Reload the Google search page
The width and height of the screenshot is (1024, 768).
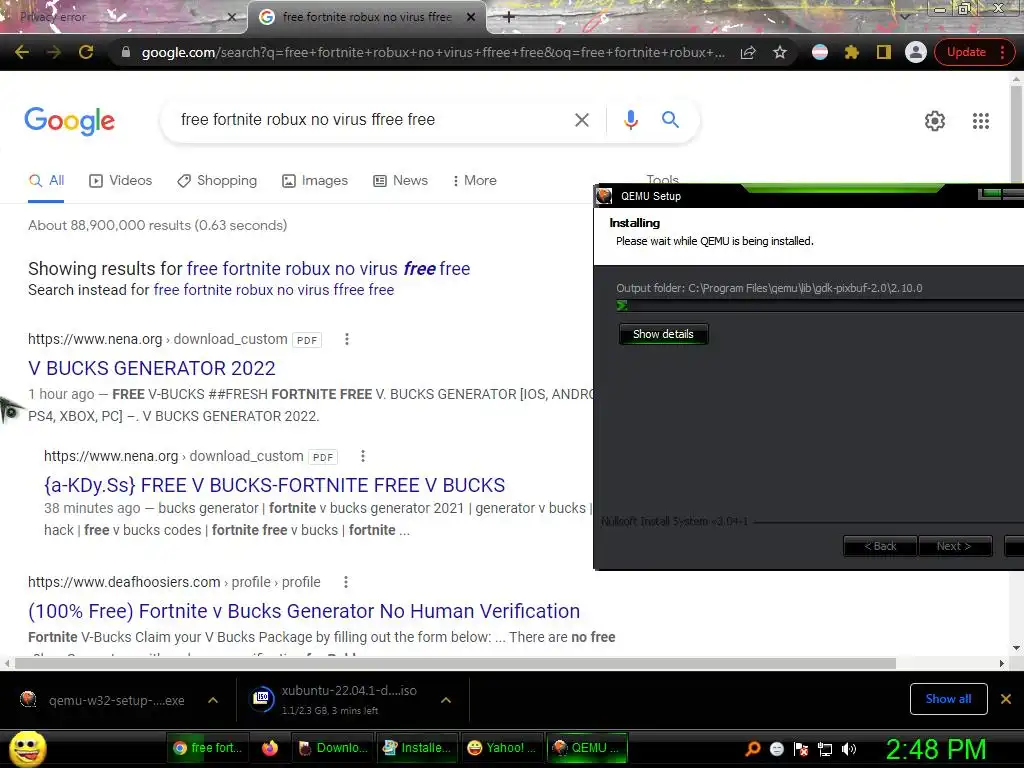[x=86, y=52]
